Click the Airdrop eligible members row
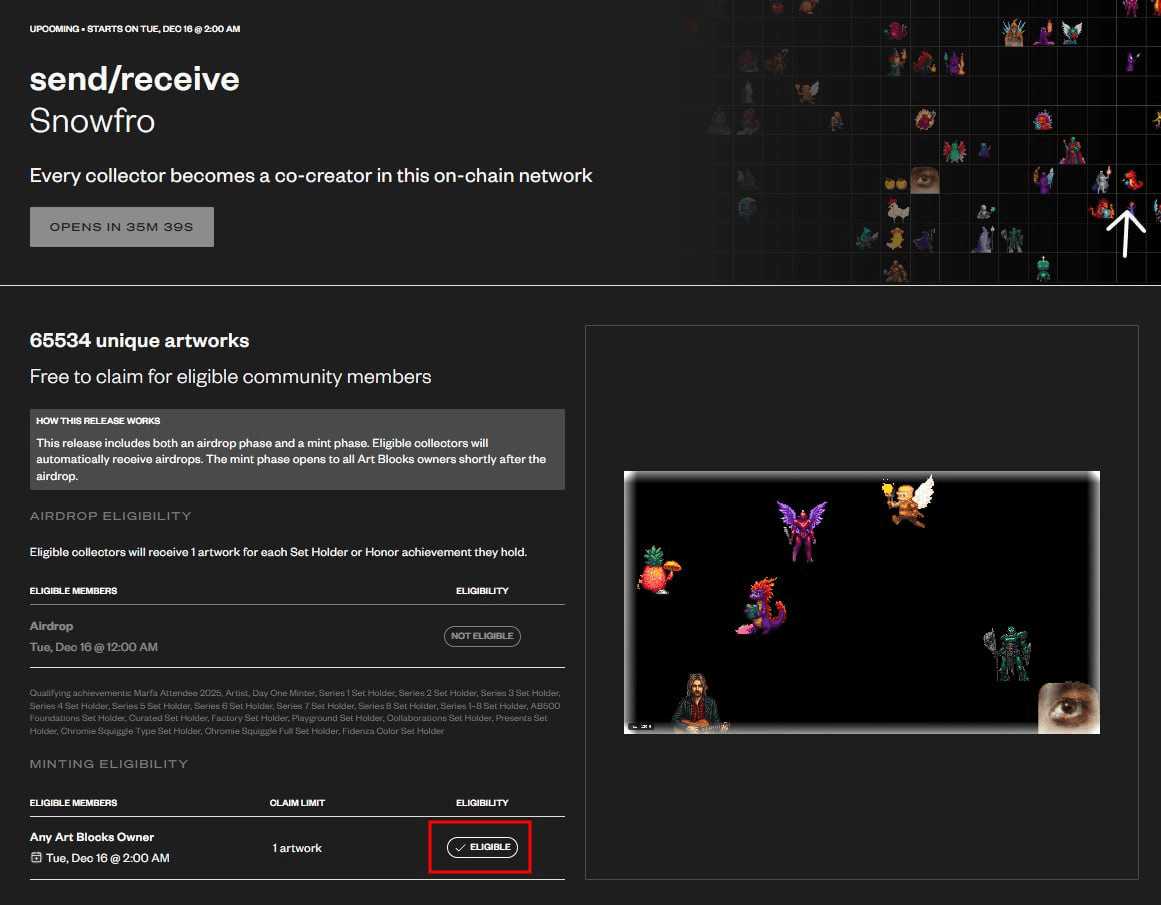 click(52, 626)
